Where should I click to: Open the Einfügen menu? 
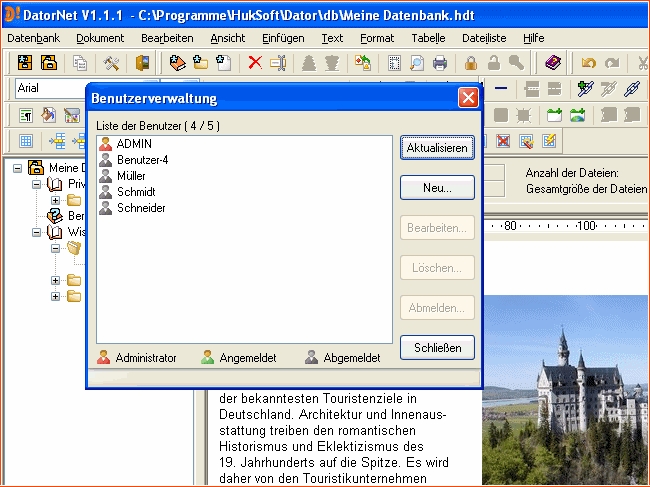[283, 38]
